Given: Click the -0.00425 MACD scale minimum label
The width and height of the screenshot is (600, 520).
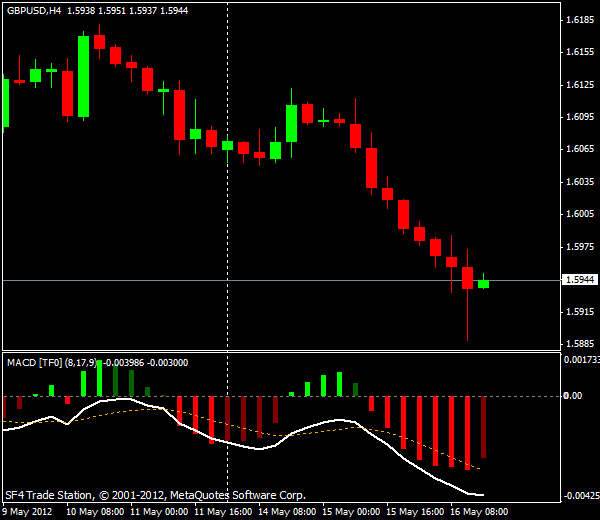Looking at the screenshot, I should [581, 496].
